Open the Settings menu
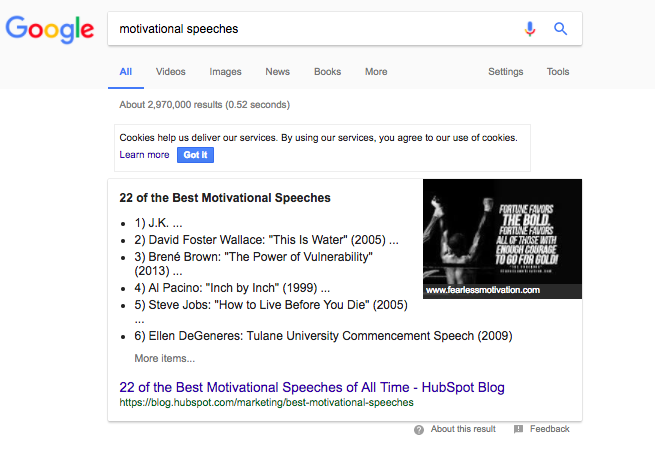Viewport: 655px width, 449px height. pyautogui.click(x=505, y=72)
